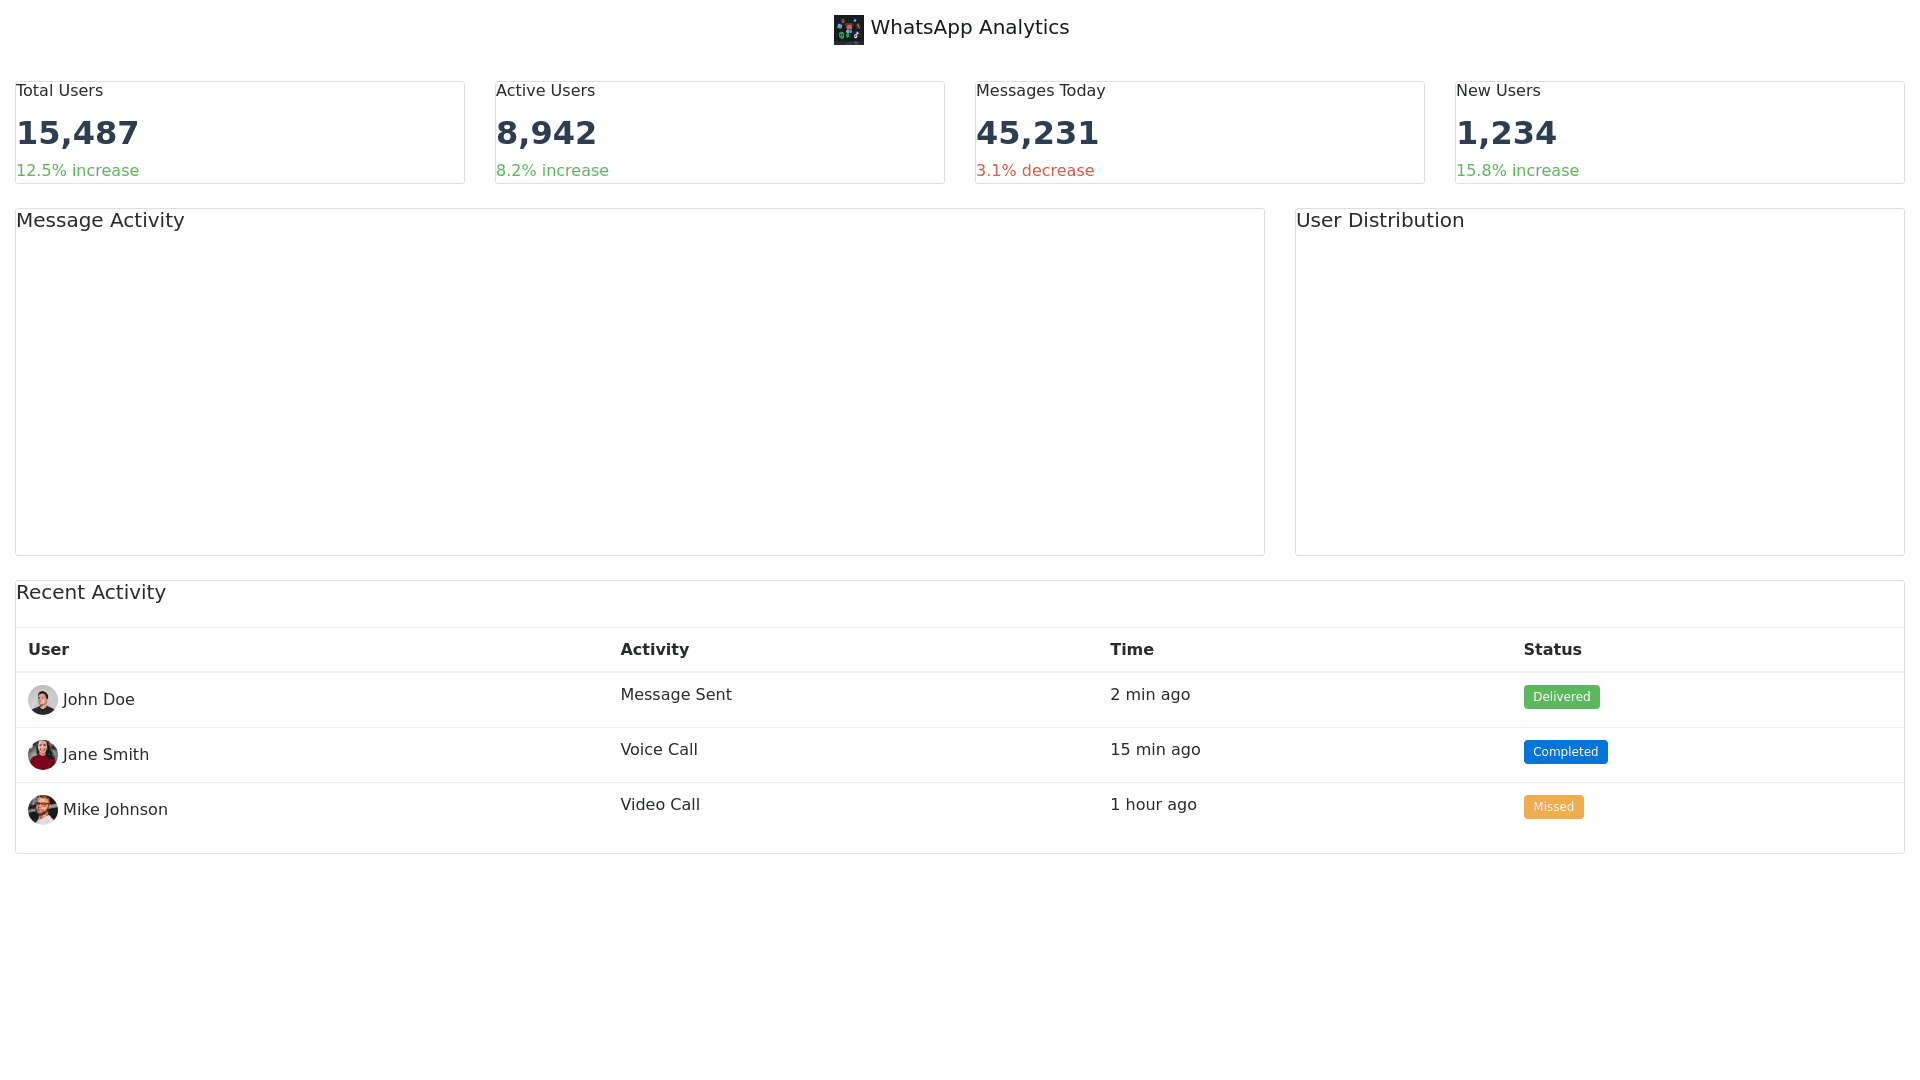Click the 3.1% decrease indicator text
The image size is (1920, 1080).
[1035, 171]
